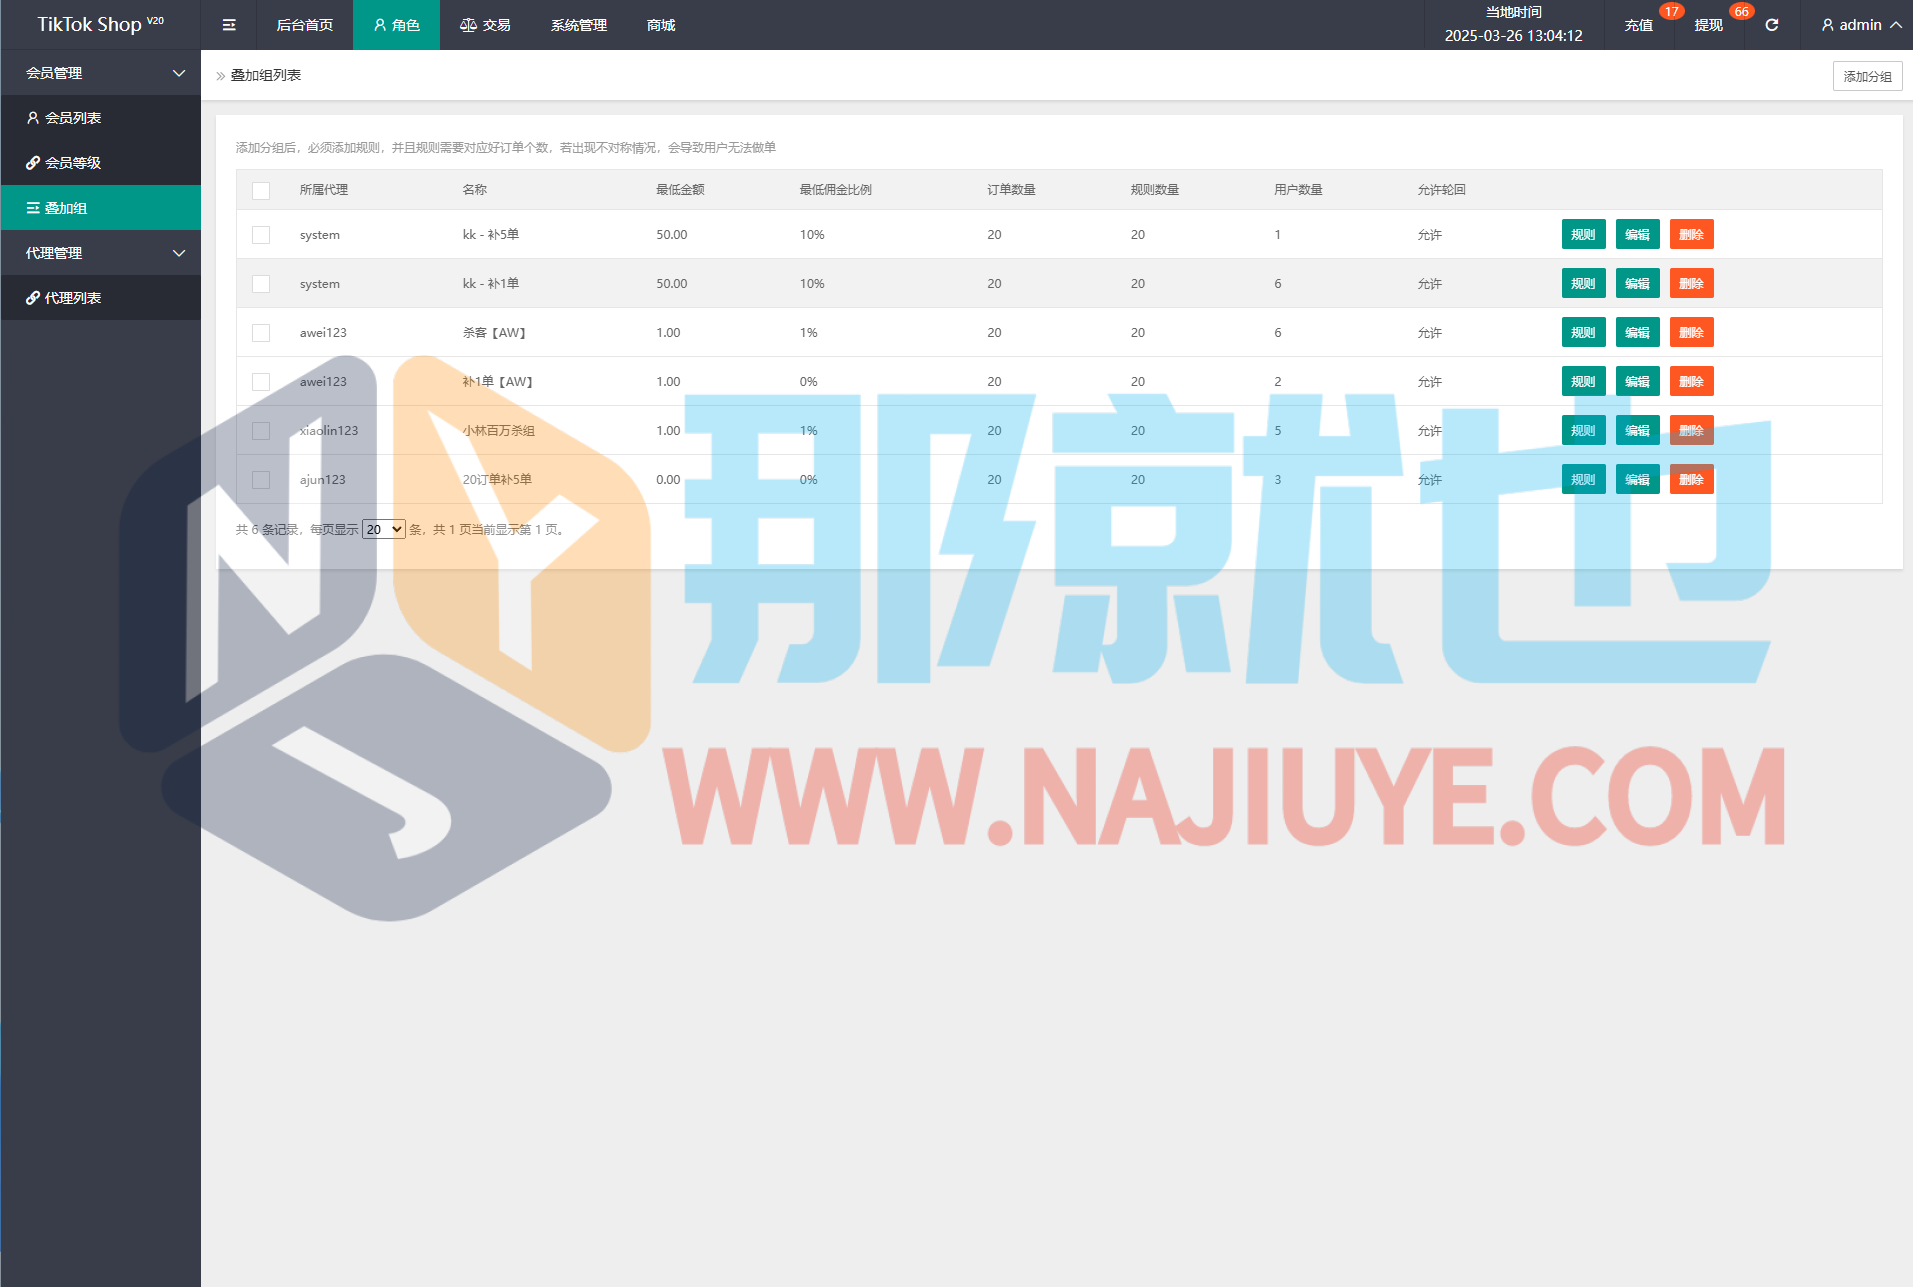Open 代理列表 in the sidebar
This screenshot has height=1287, width=1913.
pos(64,298)
